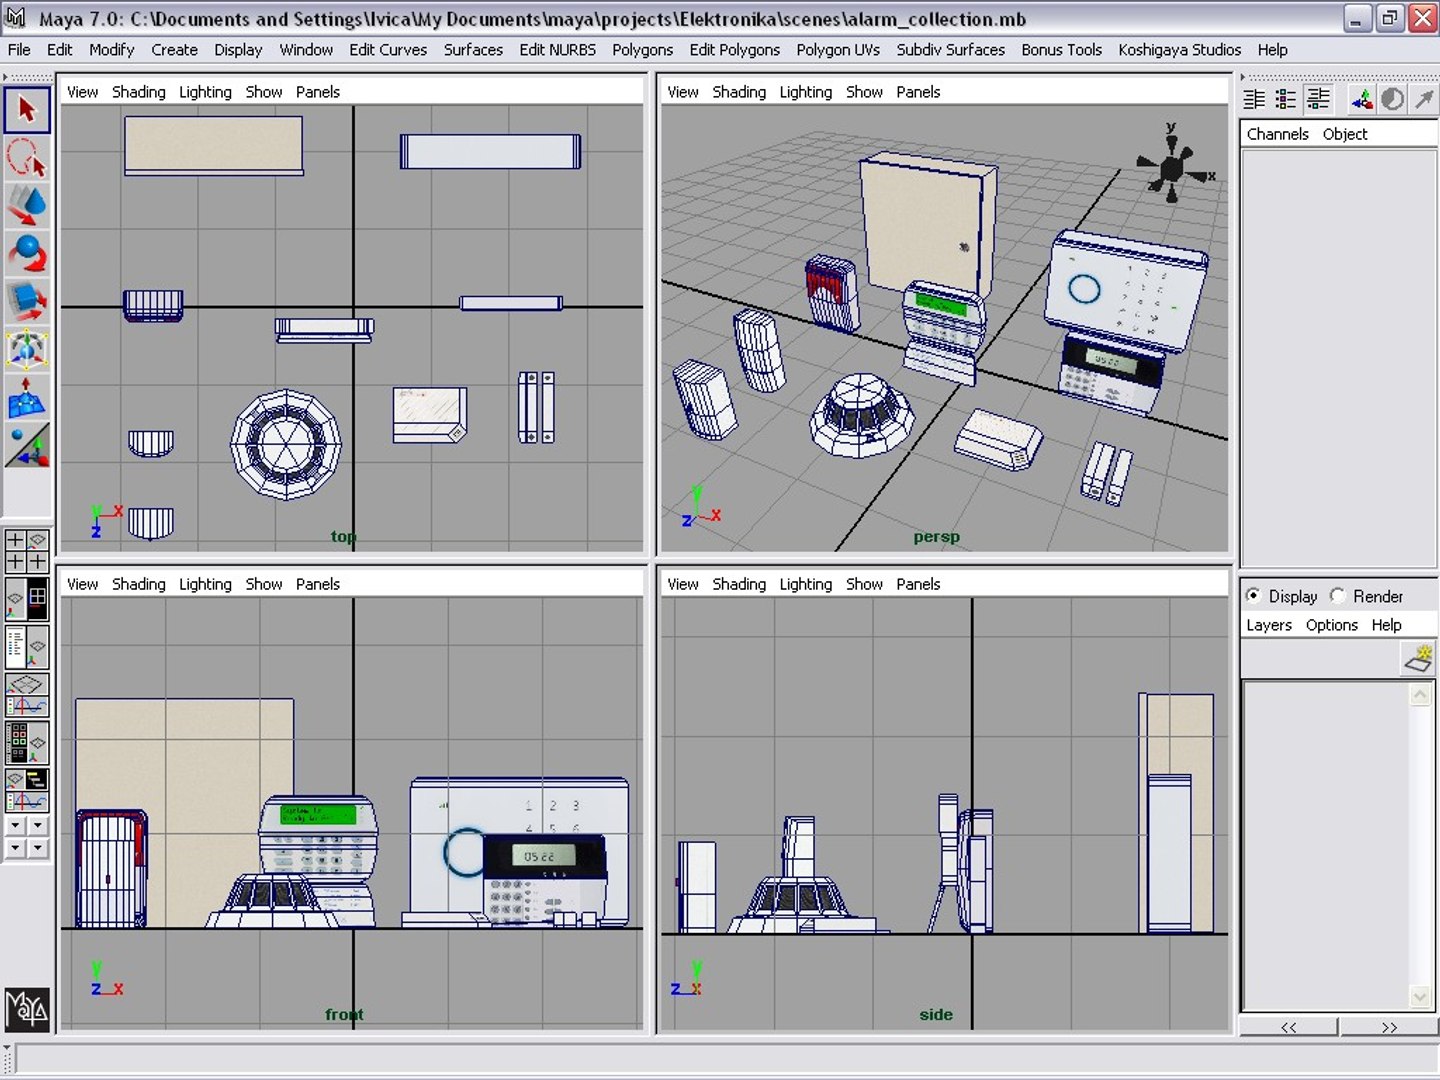
Task: Open the Show menu in the side viewport
Action: pyautogui.click(x=864, y=584)
